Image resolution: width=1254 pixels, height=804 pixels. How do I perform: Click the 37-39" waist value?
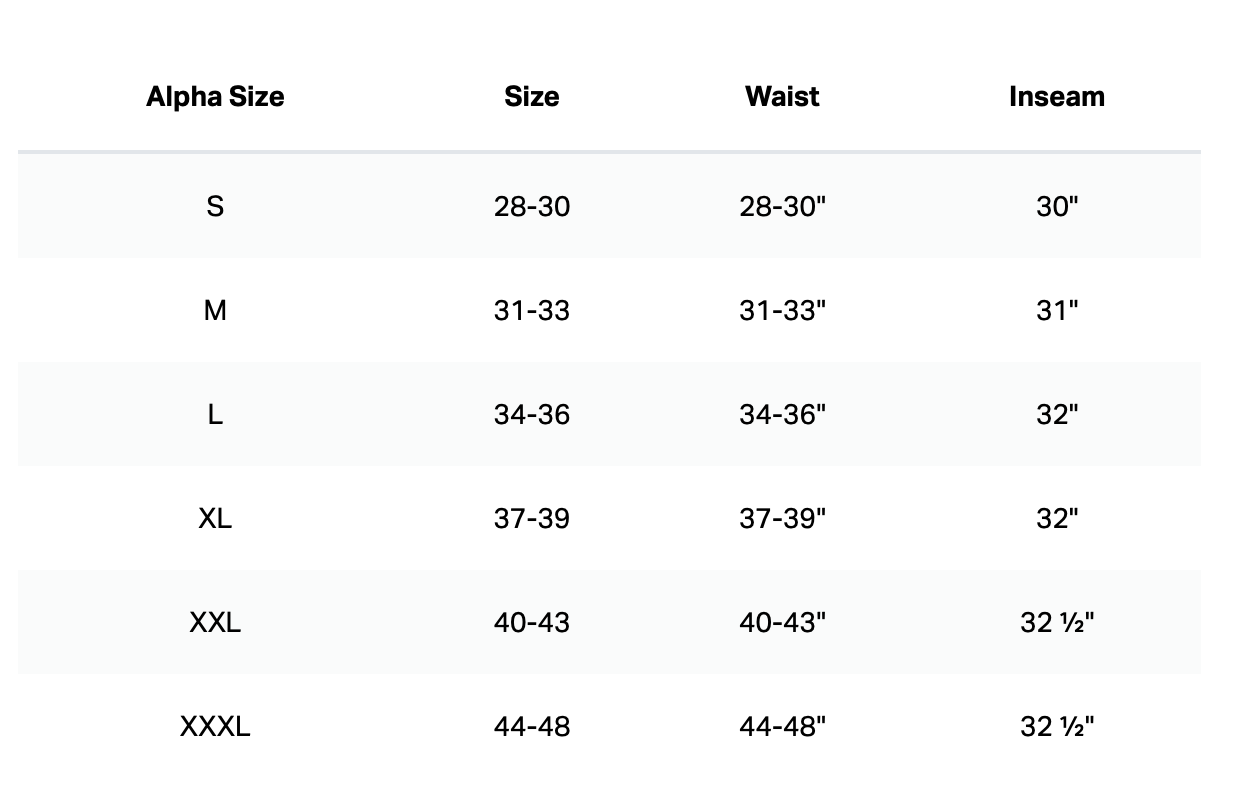(783, 519)
